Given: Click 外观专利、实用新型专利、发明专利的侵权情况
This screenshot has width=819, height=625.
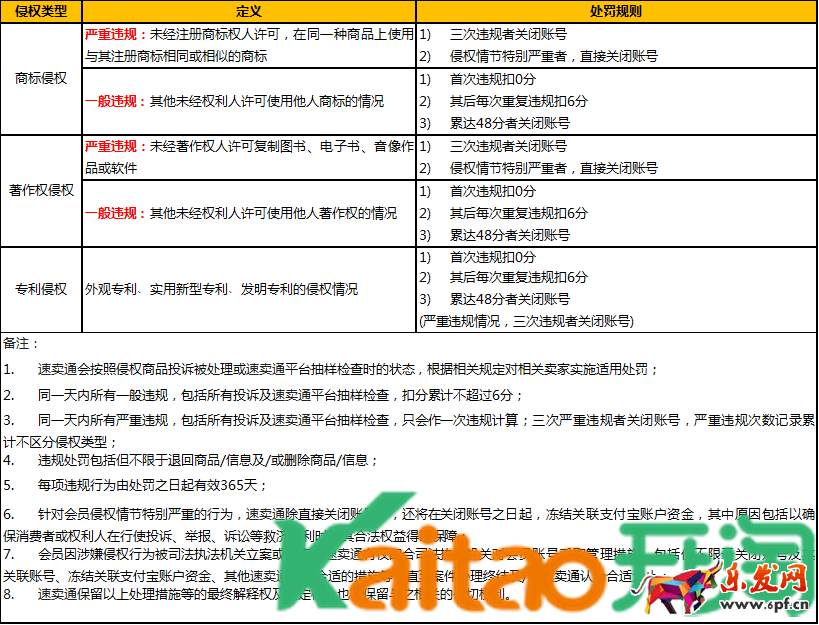Looking at the screenshot, I should 221,289.
